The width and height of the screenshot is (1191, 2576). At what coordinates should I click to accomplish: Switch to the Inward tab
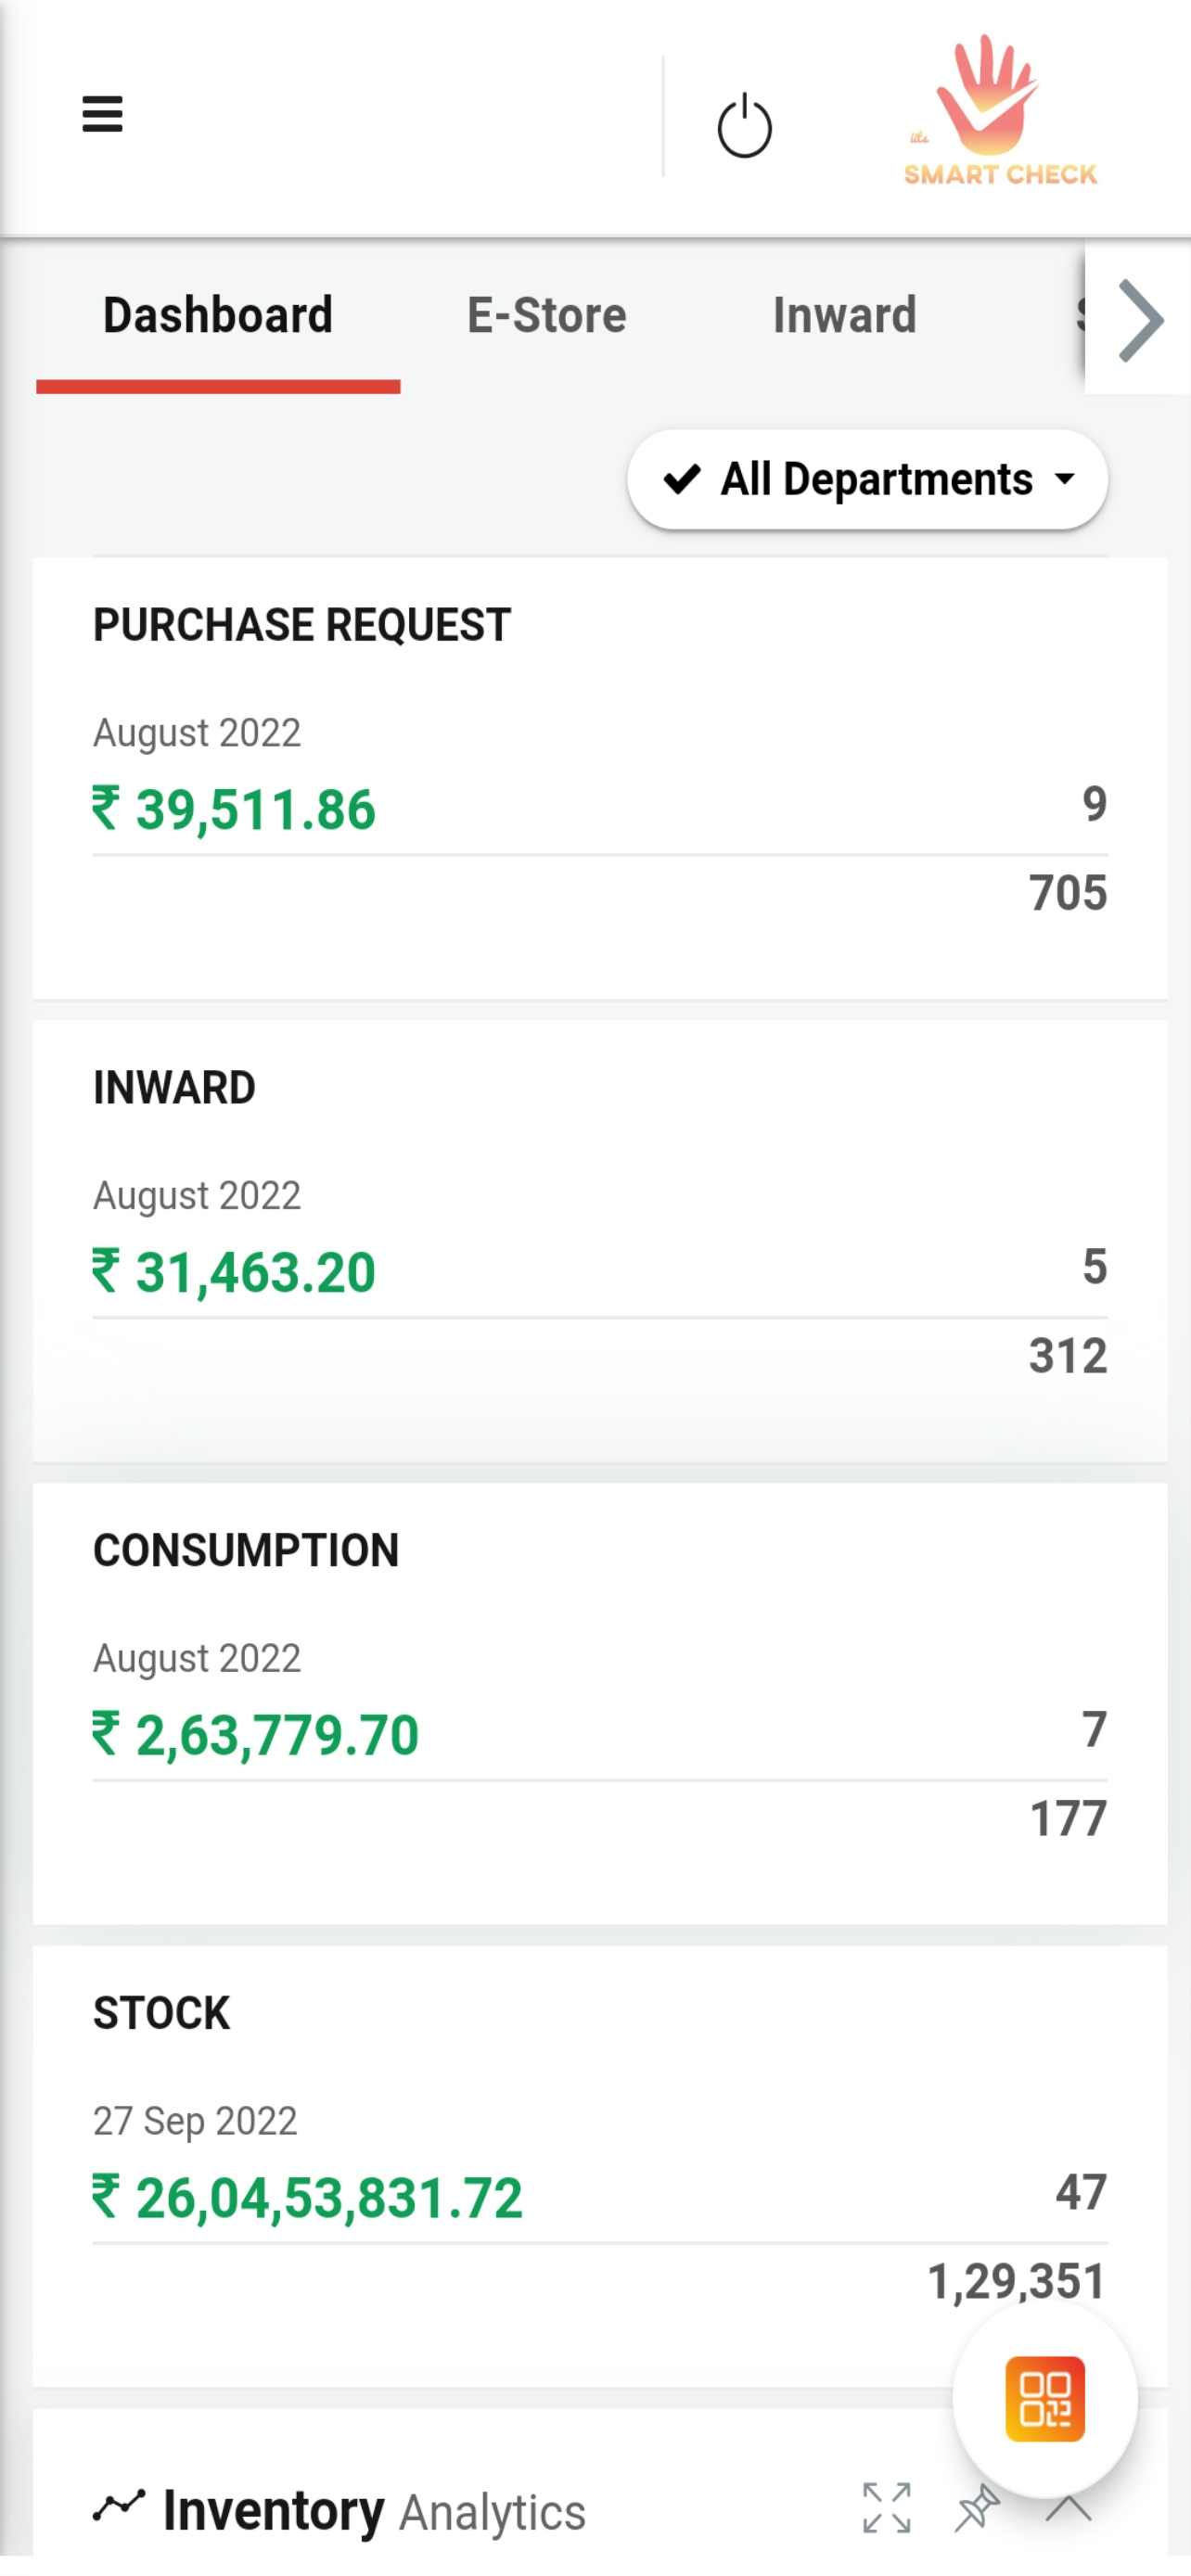[x=845, y=315]
